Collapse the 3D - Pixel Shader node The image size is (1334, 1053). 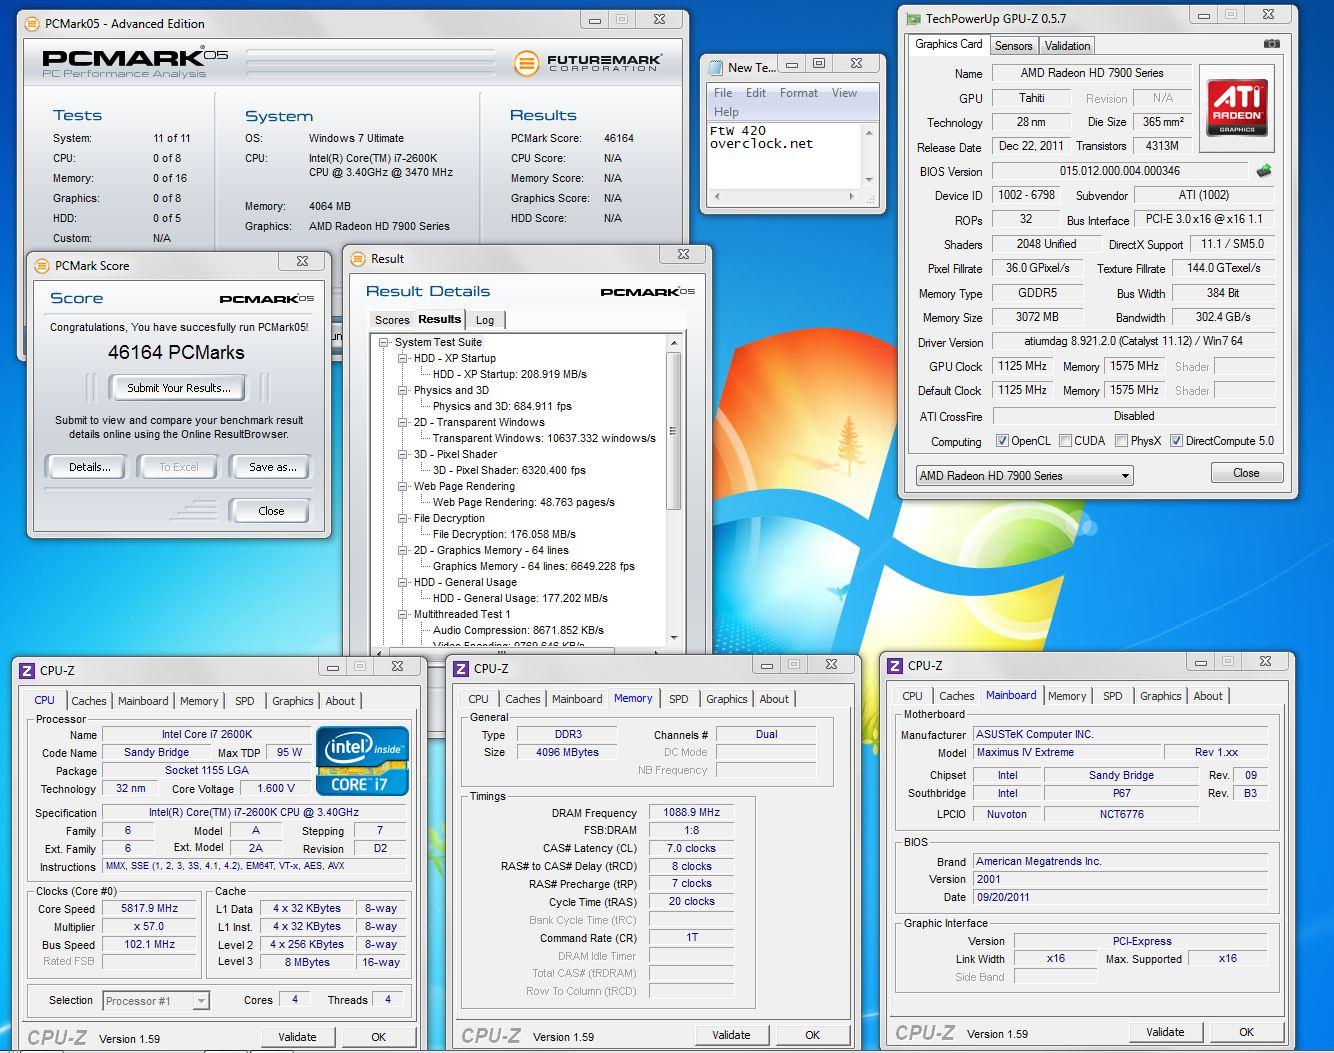point(402,454)
